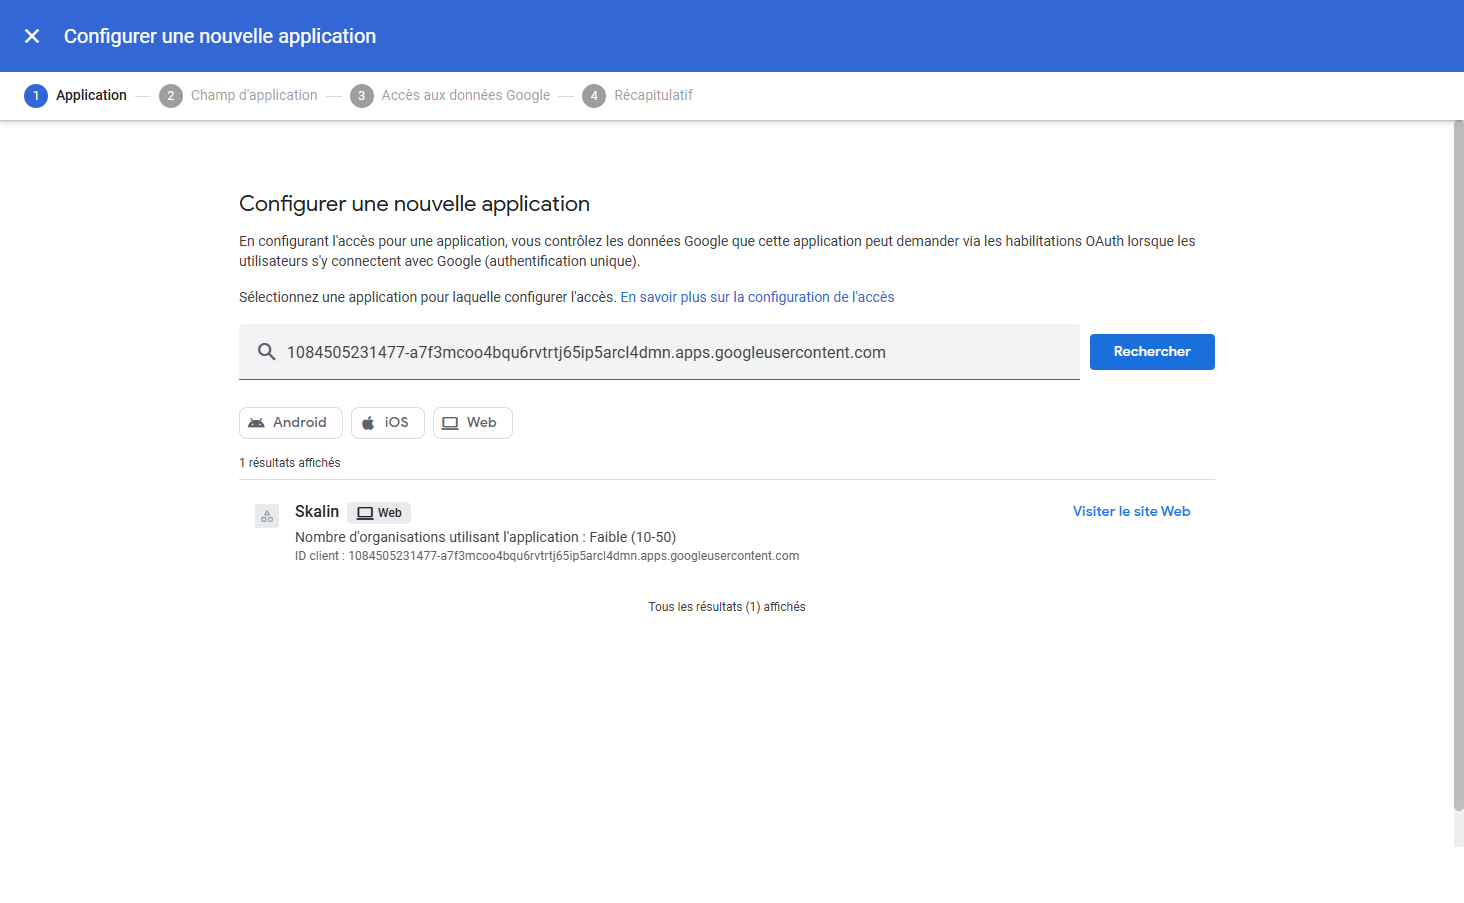The width and height of the screenshot is (1464, 903).
Task: Click the magnifier icon in the search field
Action: coord(266,352)
